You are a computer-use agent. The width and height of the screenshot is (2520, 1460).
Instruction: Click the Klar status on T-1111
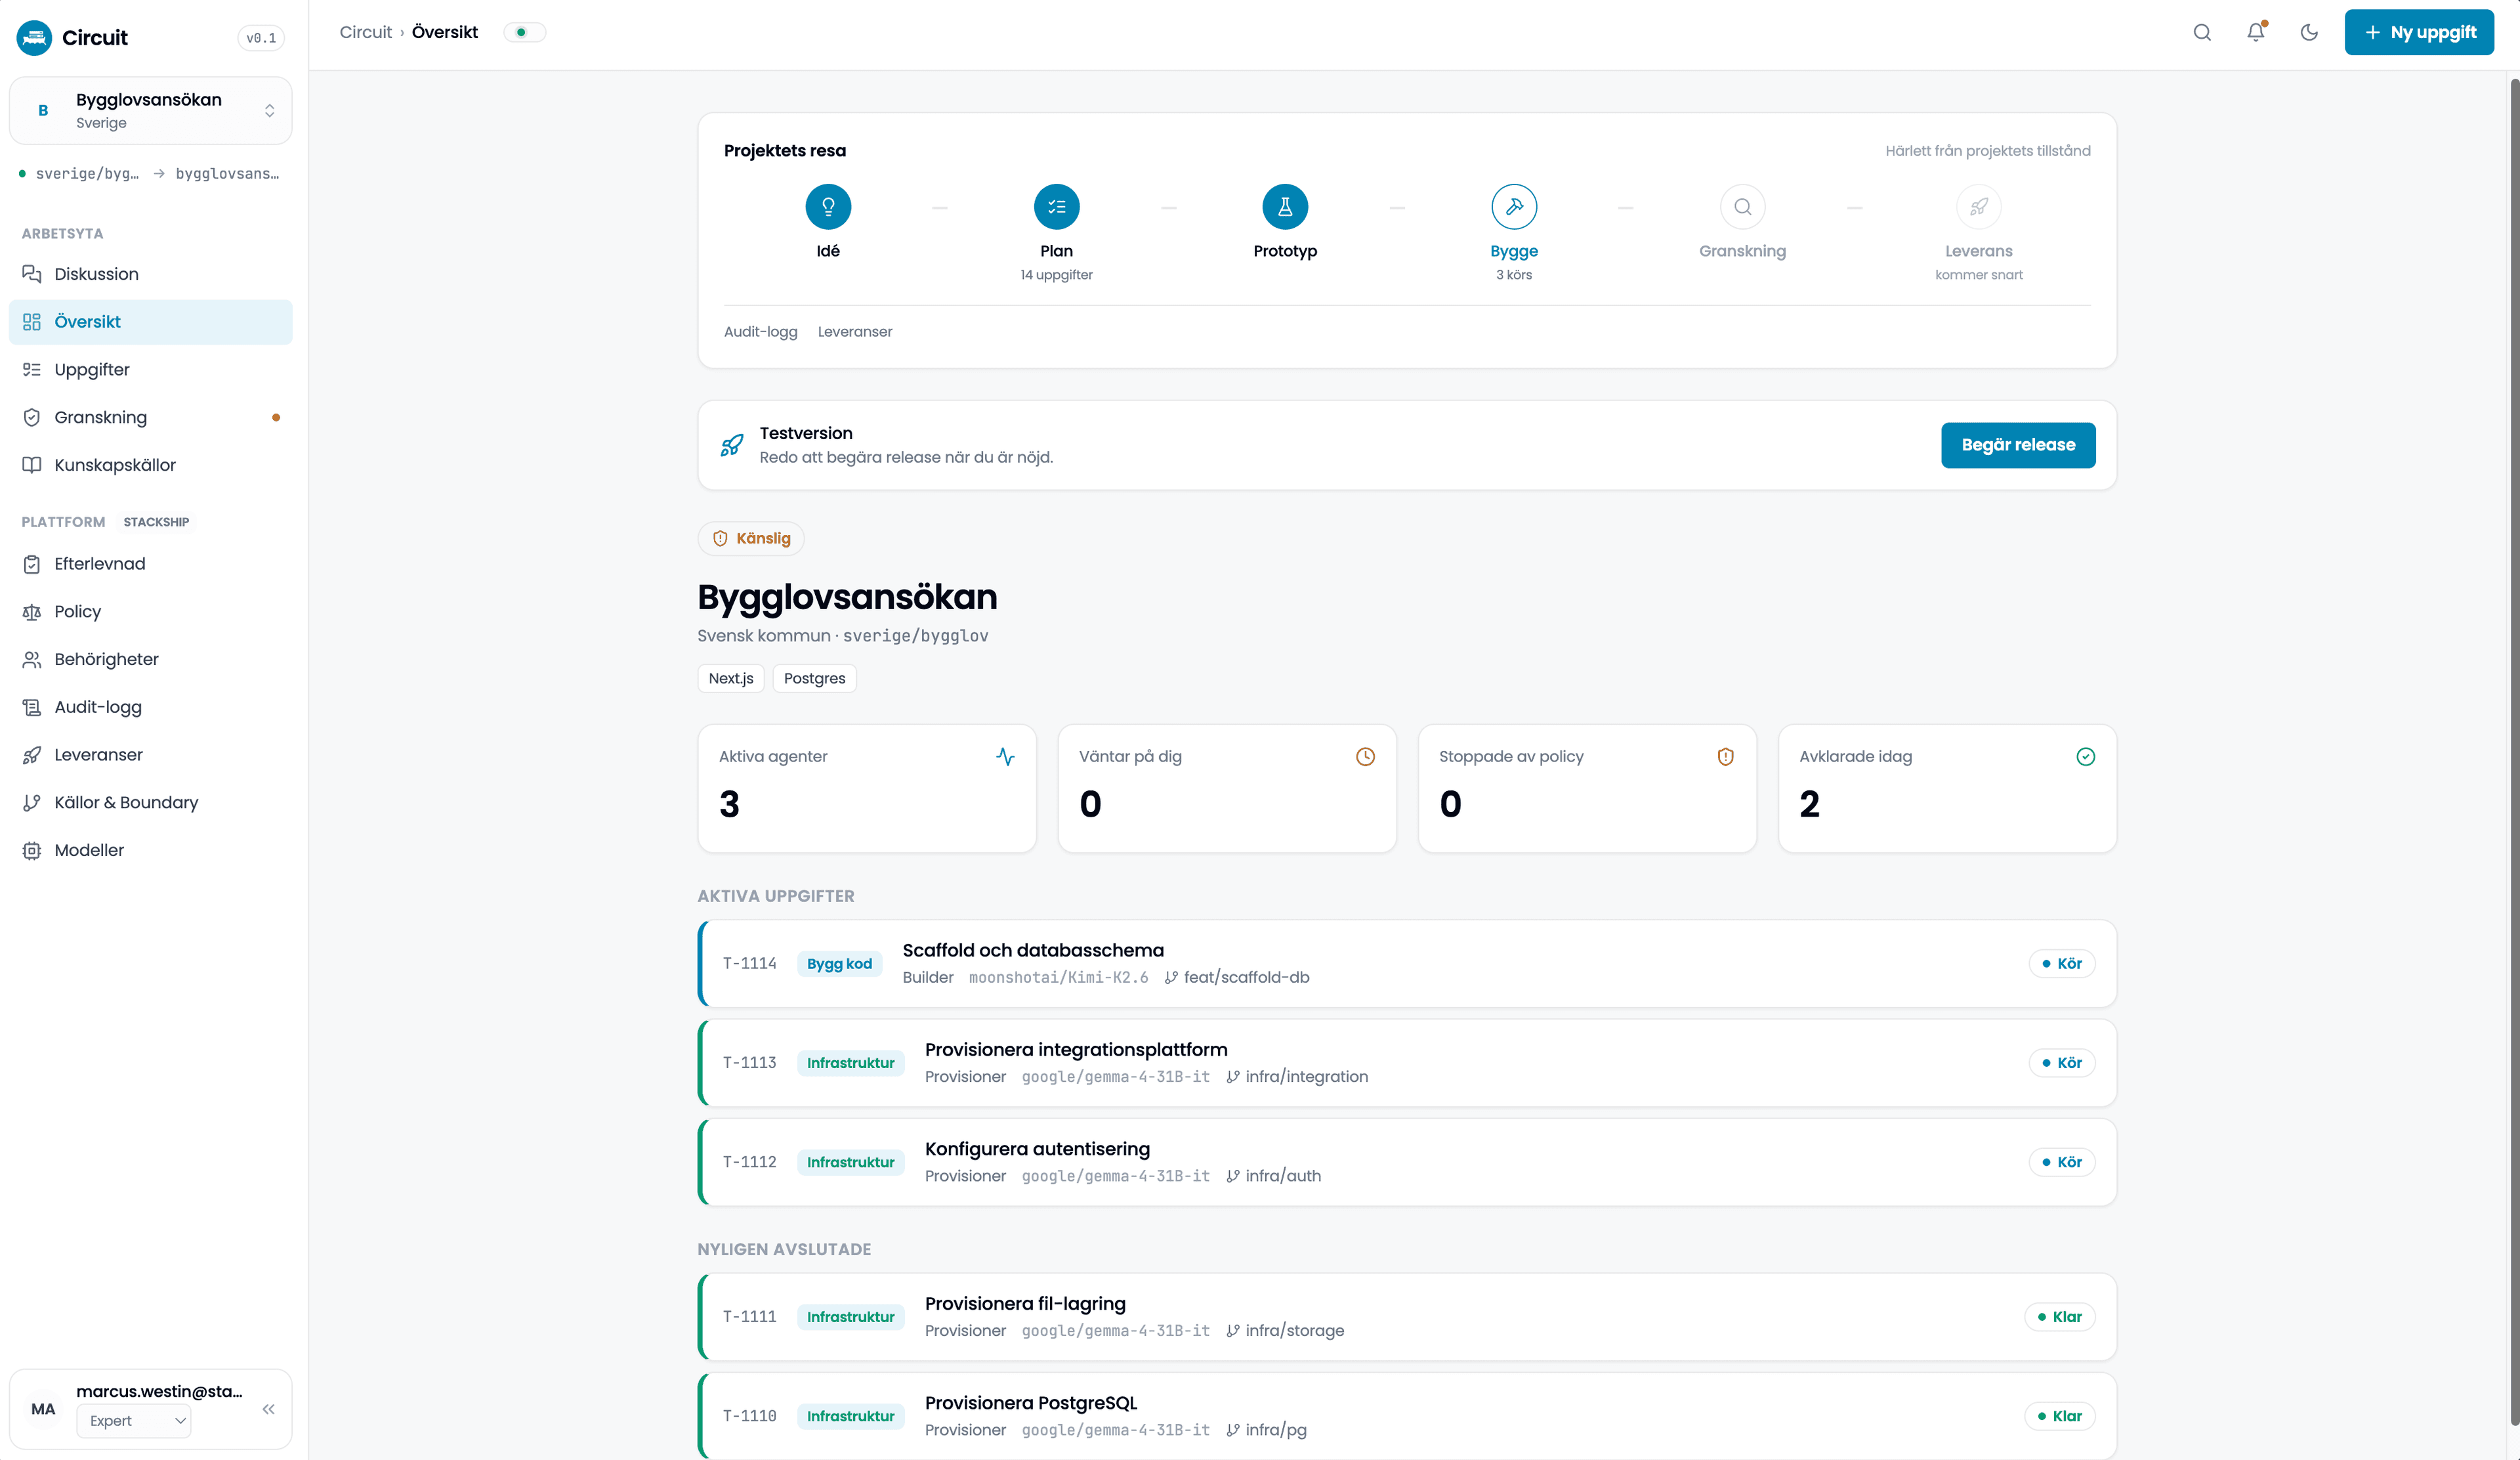2060,1317
